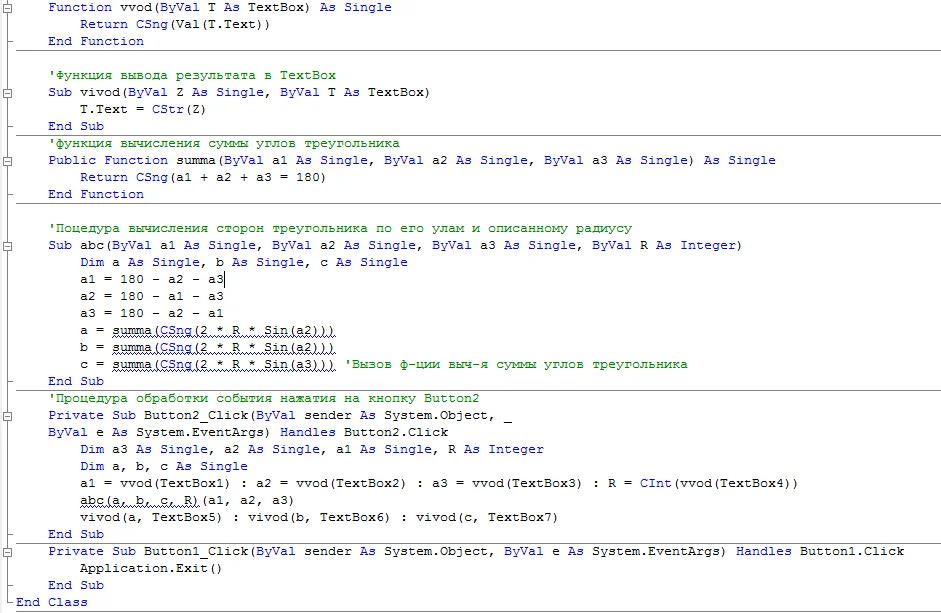Click the comment 'Вызов ф-ции выч-я суммы углов треугольника'
Image resolution: width=941 pixels, height=613 pixels.
(x=516, y=364)
